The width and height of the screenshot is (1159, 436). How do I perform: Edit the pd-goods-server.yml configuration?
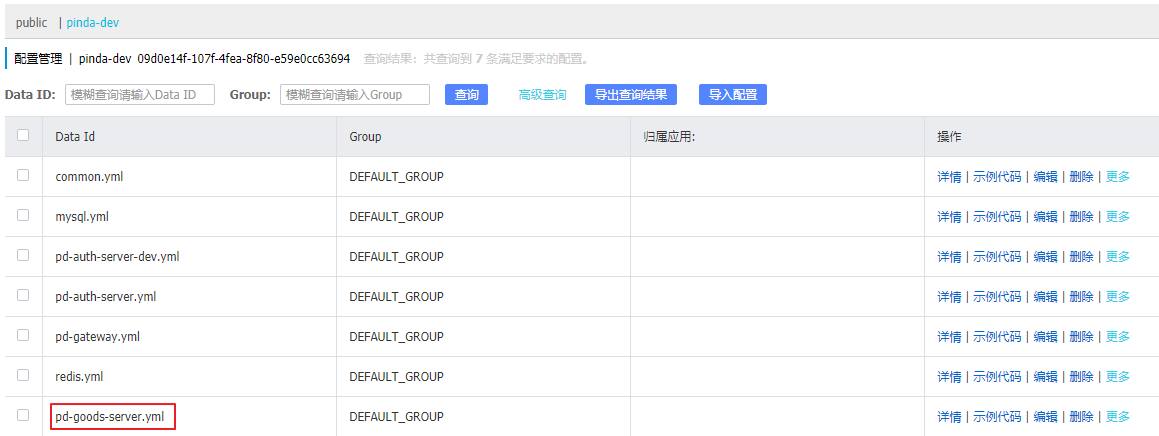click(x=1045, y=417)
